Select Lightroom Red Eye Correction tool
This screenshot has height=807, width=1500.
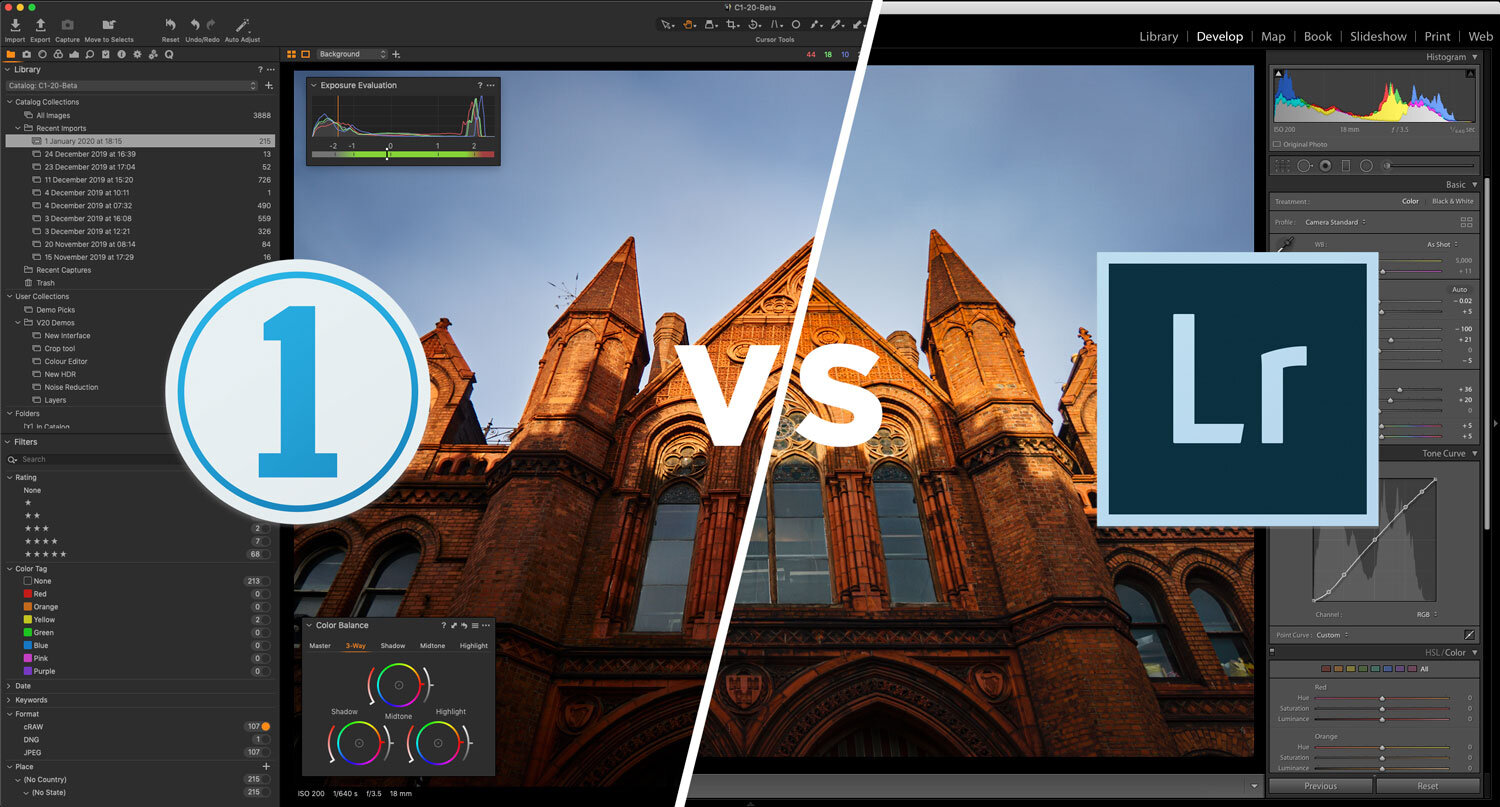[1325, 166]
